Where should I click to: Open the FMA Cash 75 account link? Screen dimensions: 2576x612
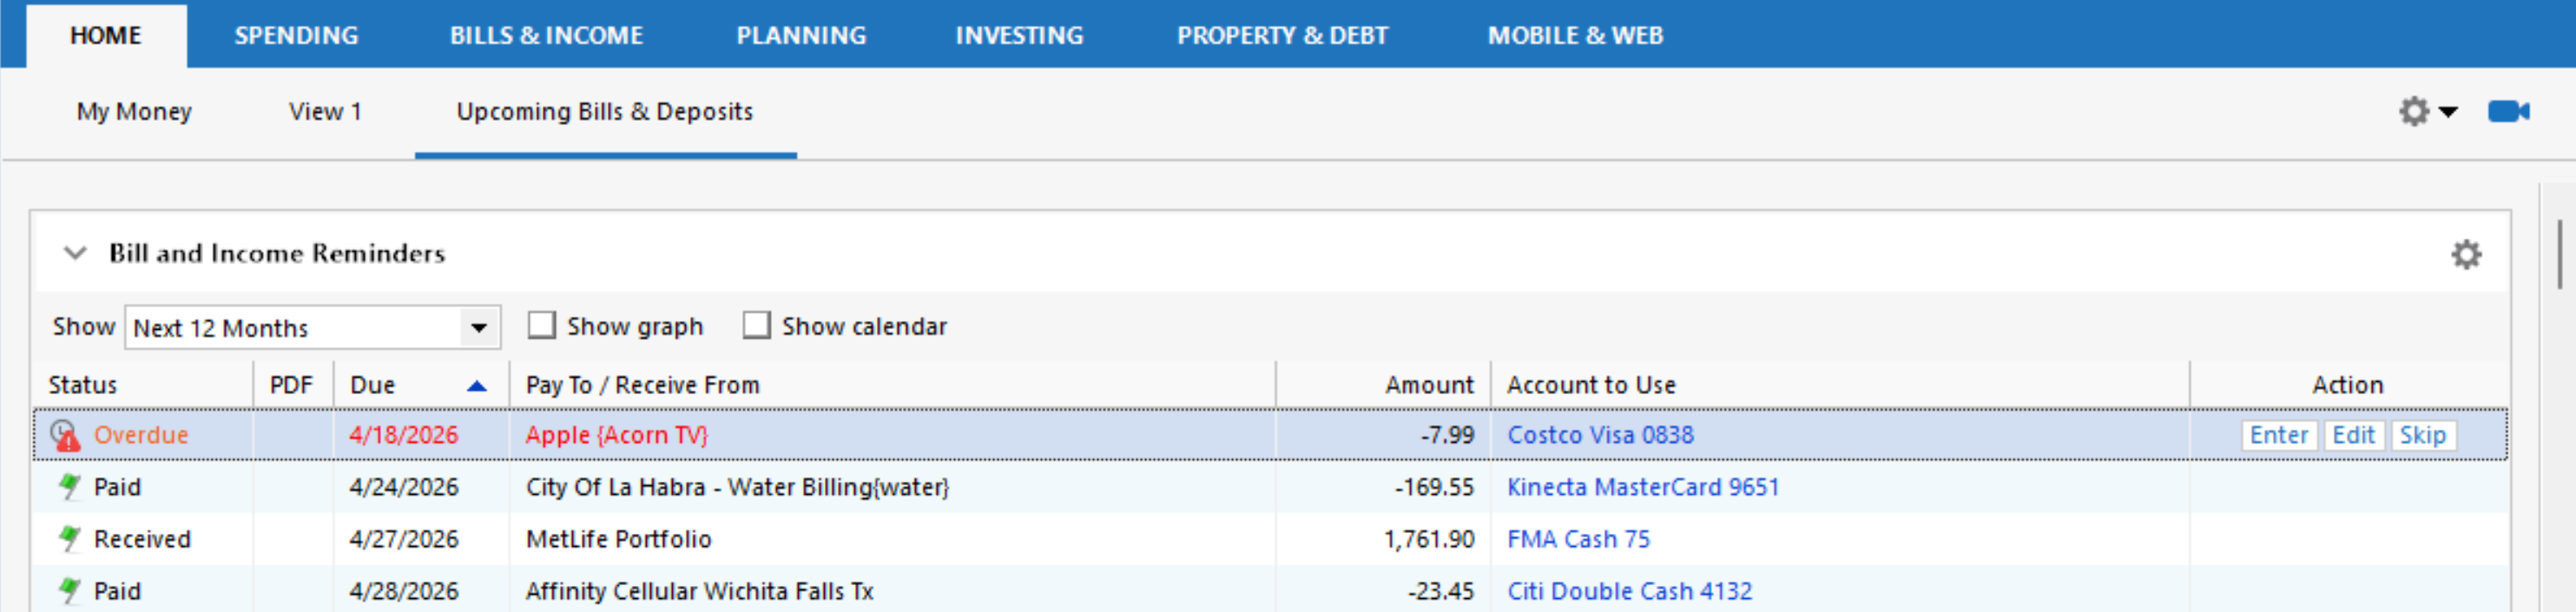coord(1578,539)
